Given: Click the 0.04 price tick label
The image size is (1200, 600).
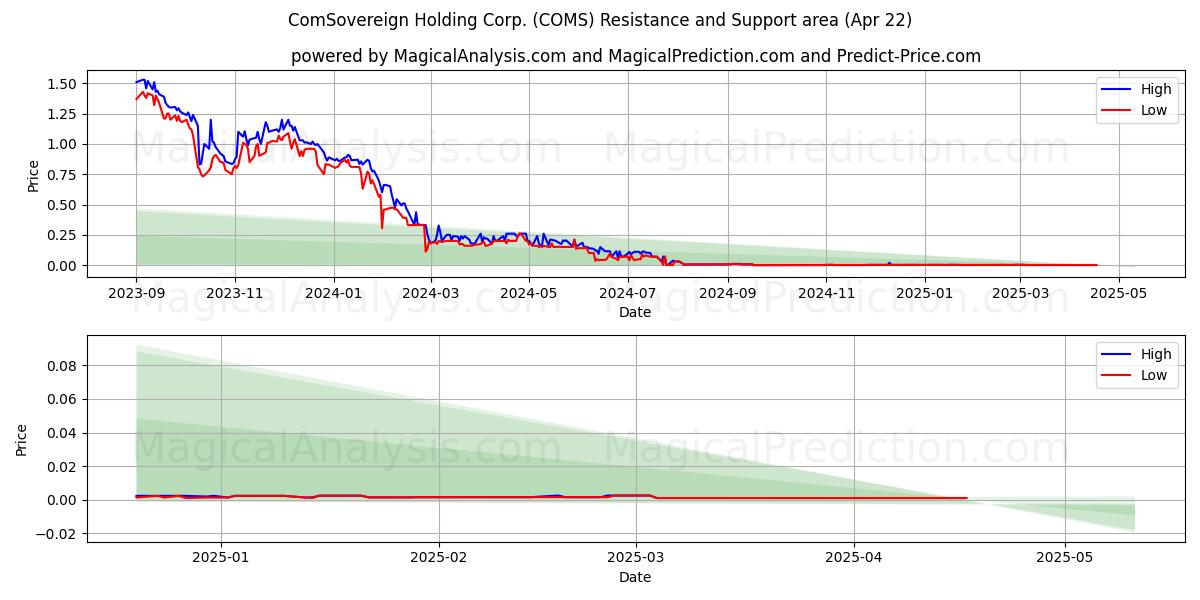Looking at the screenshot, I should 64,433.
